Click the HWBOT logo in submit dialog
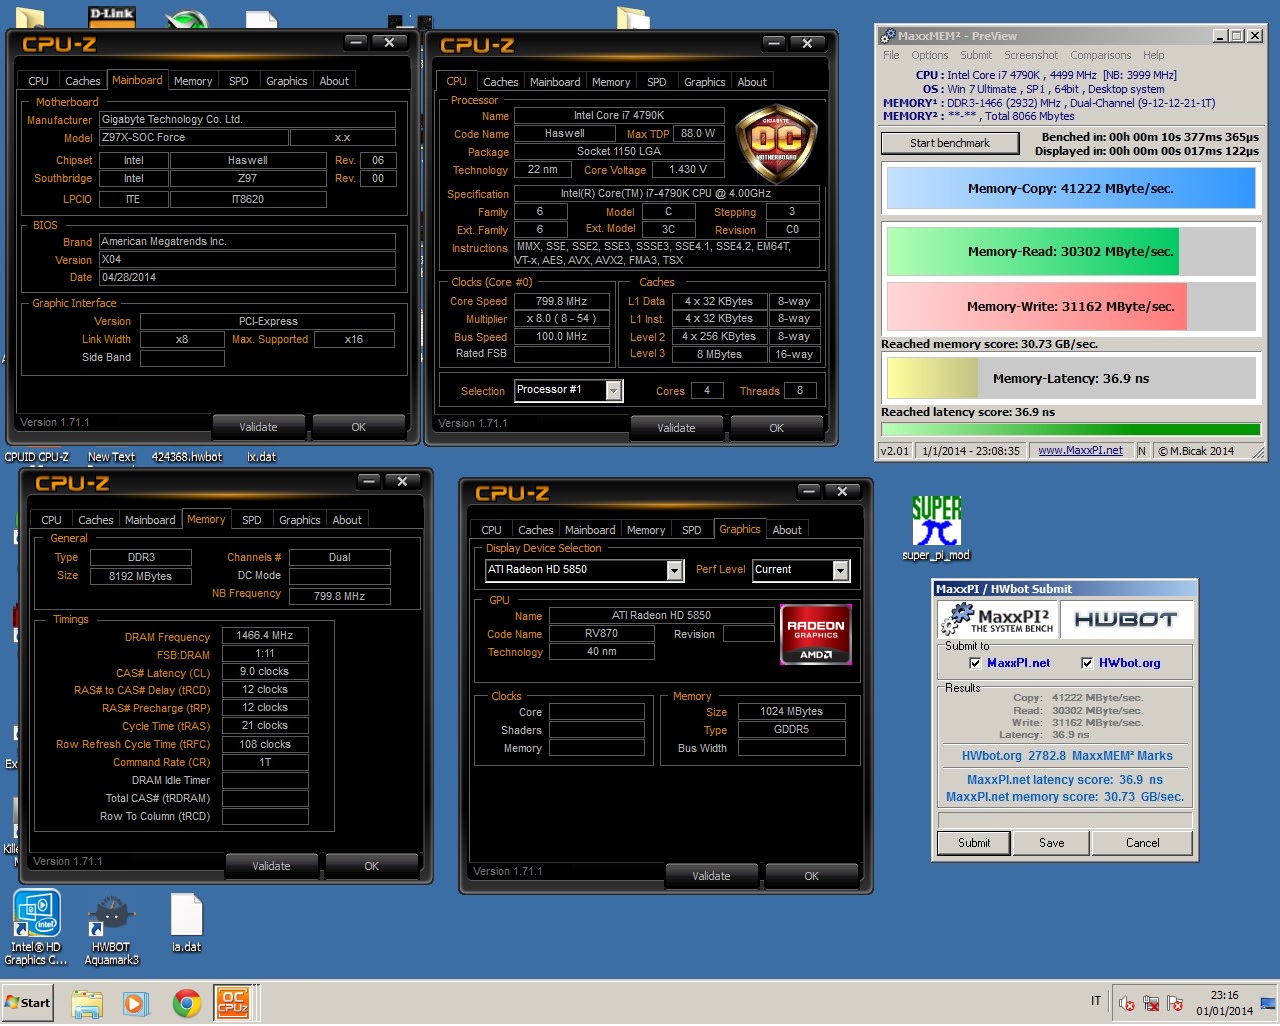 click(1125, 619)
